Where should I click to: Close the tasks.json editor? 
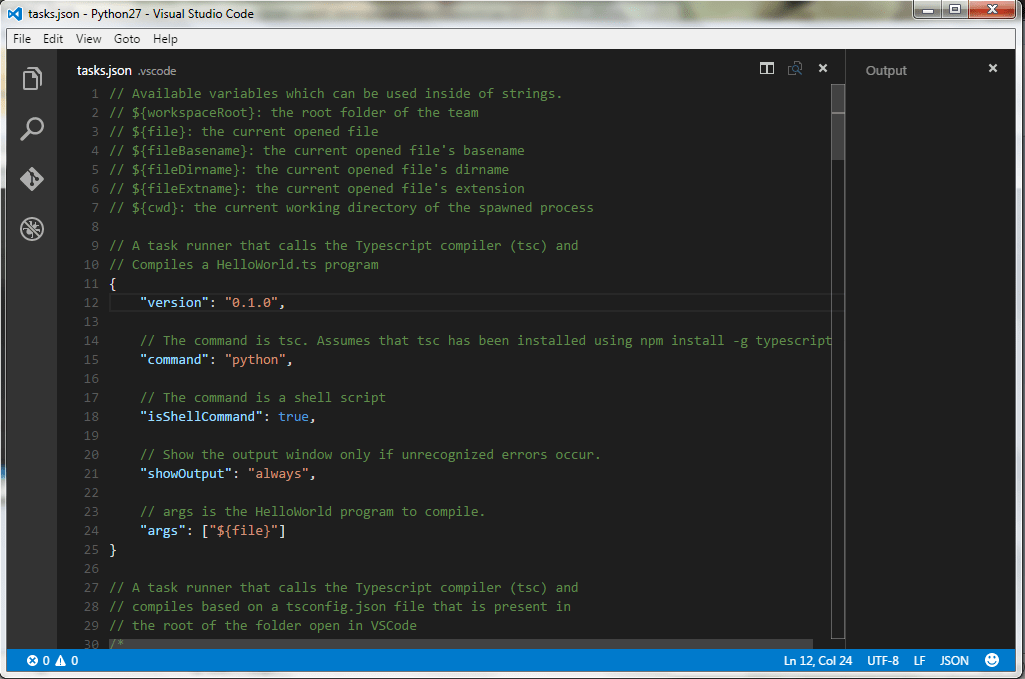(823, 68)
